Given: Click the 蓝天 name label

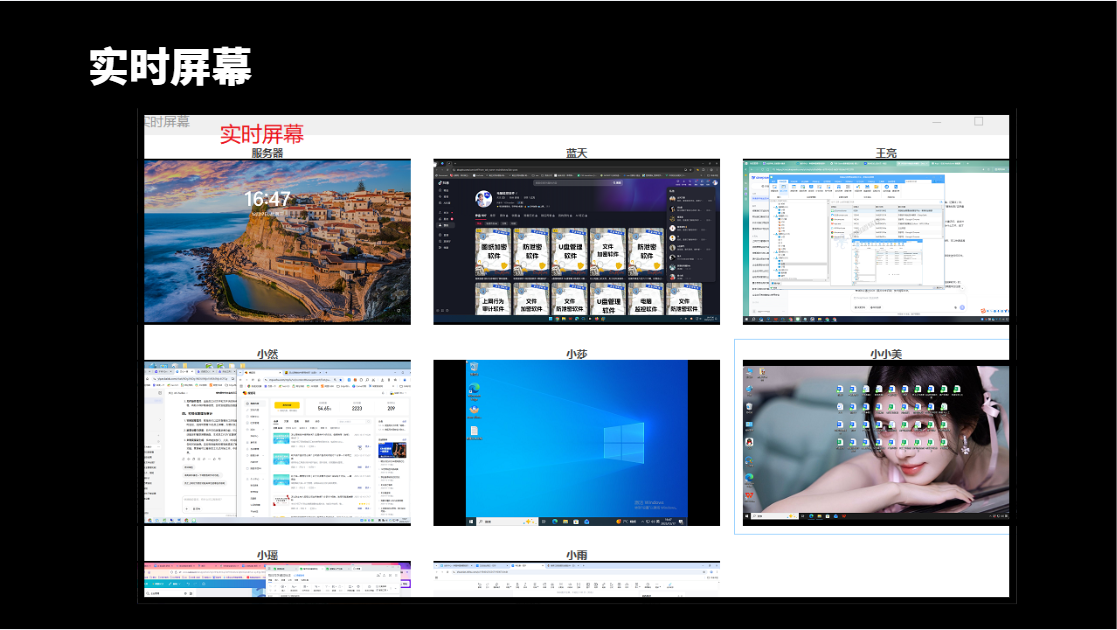Looking at the screenshot, I should [576, 153].
